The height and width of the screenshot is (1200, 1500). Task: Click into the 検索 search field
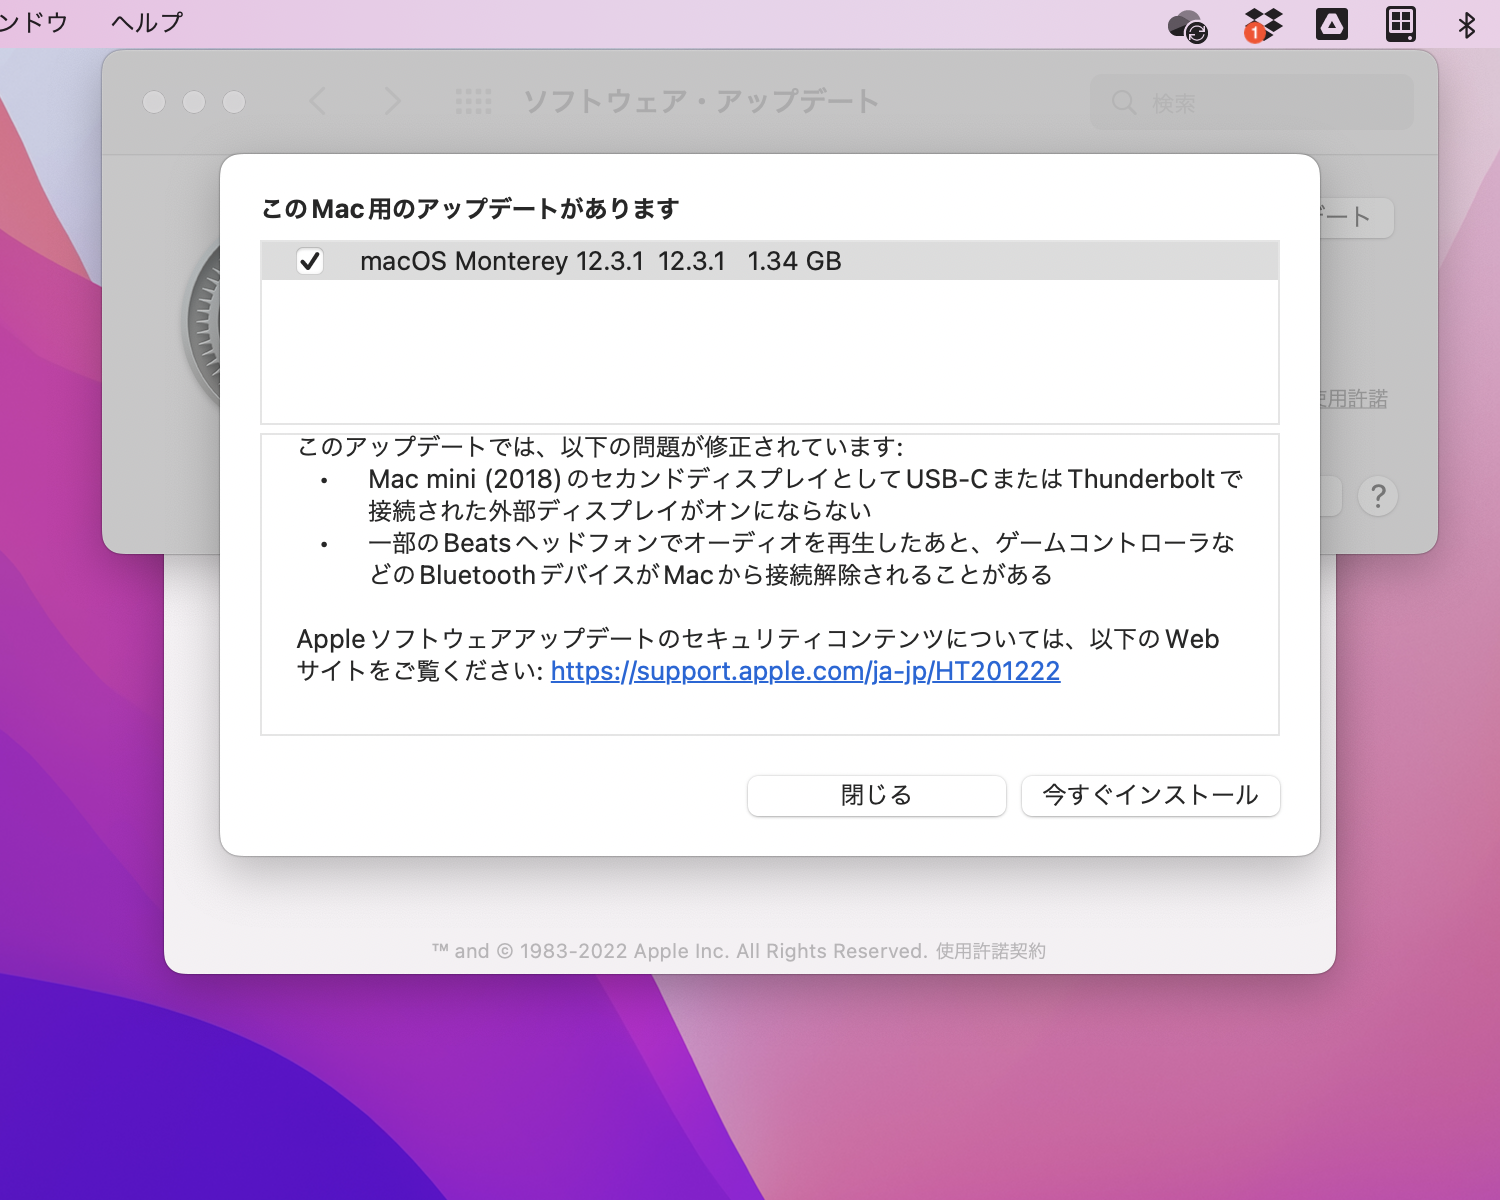click(x=1250, y=101)
